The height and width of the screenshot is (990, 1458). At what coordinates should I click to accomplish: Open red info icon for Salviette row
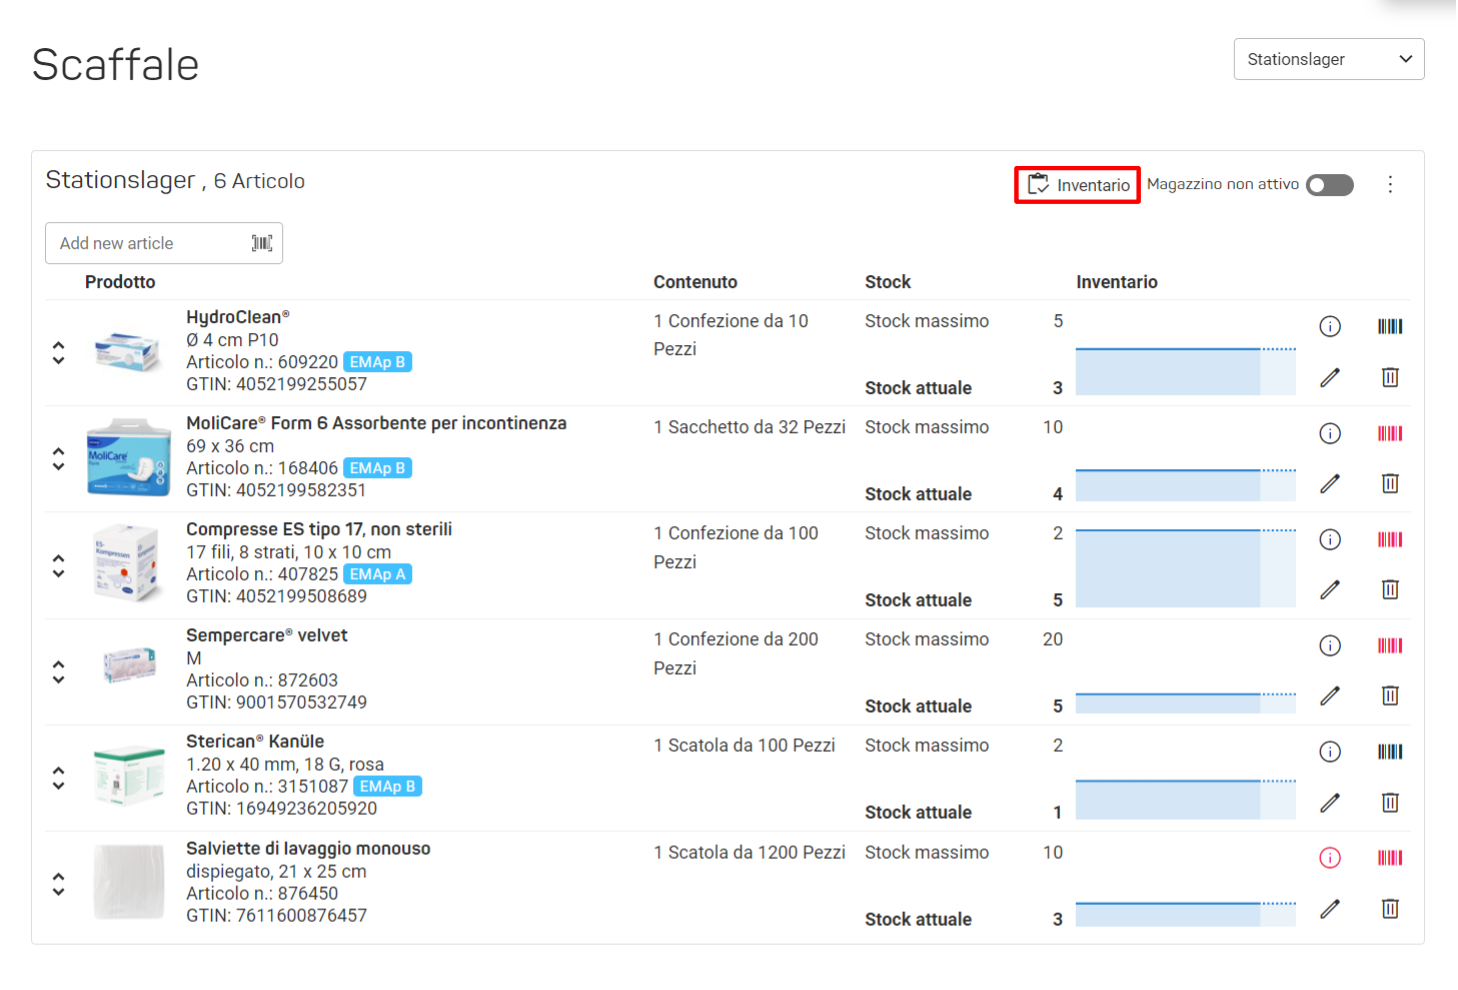click(x=1330, y=857)
